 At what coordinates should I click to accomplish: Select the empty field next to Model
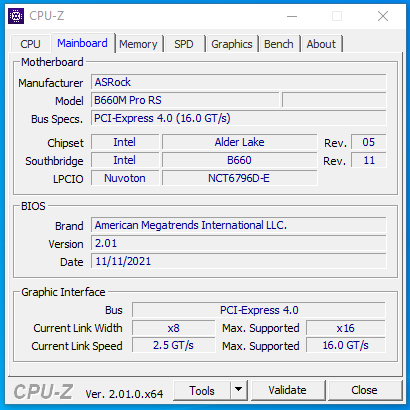pyautogui.click(x=334, y=100)
